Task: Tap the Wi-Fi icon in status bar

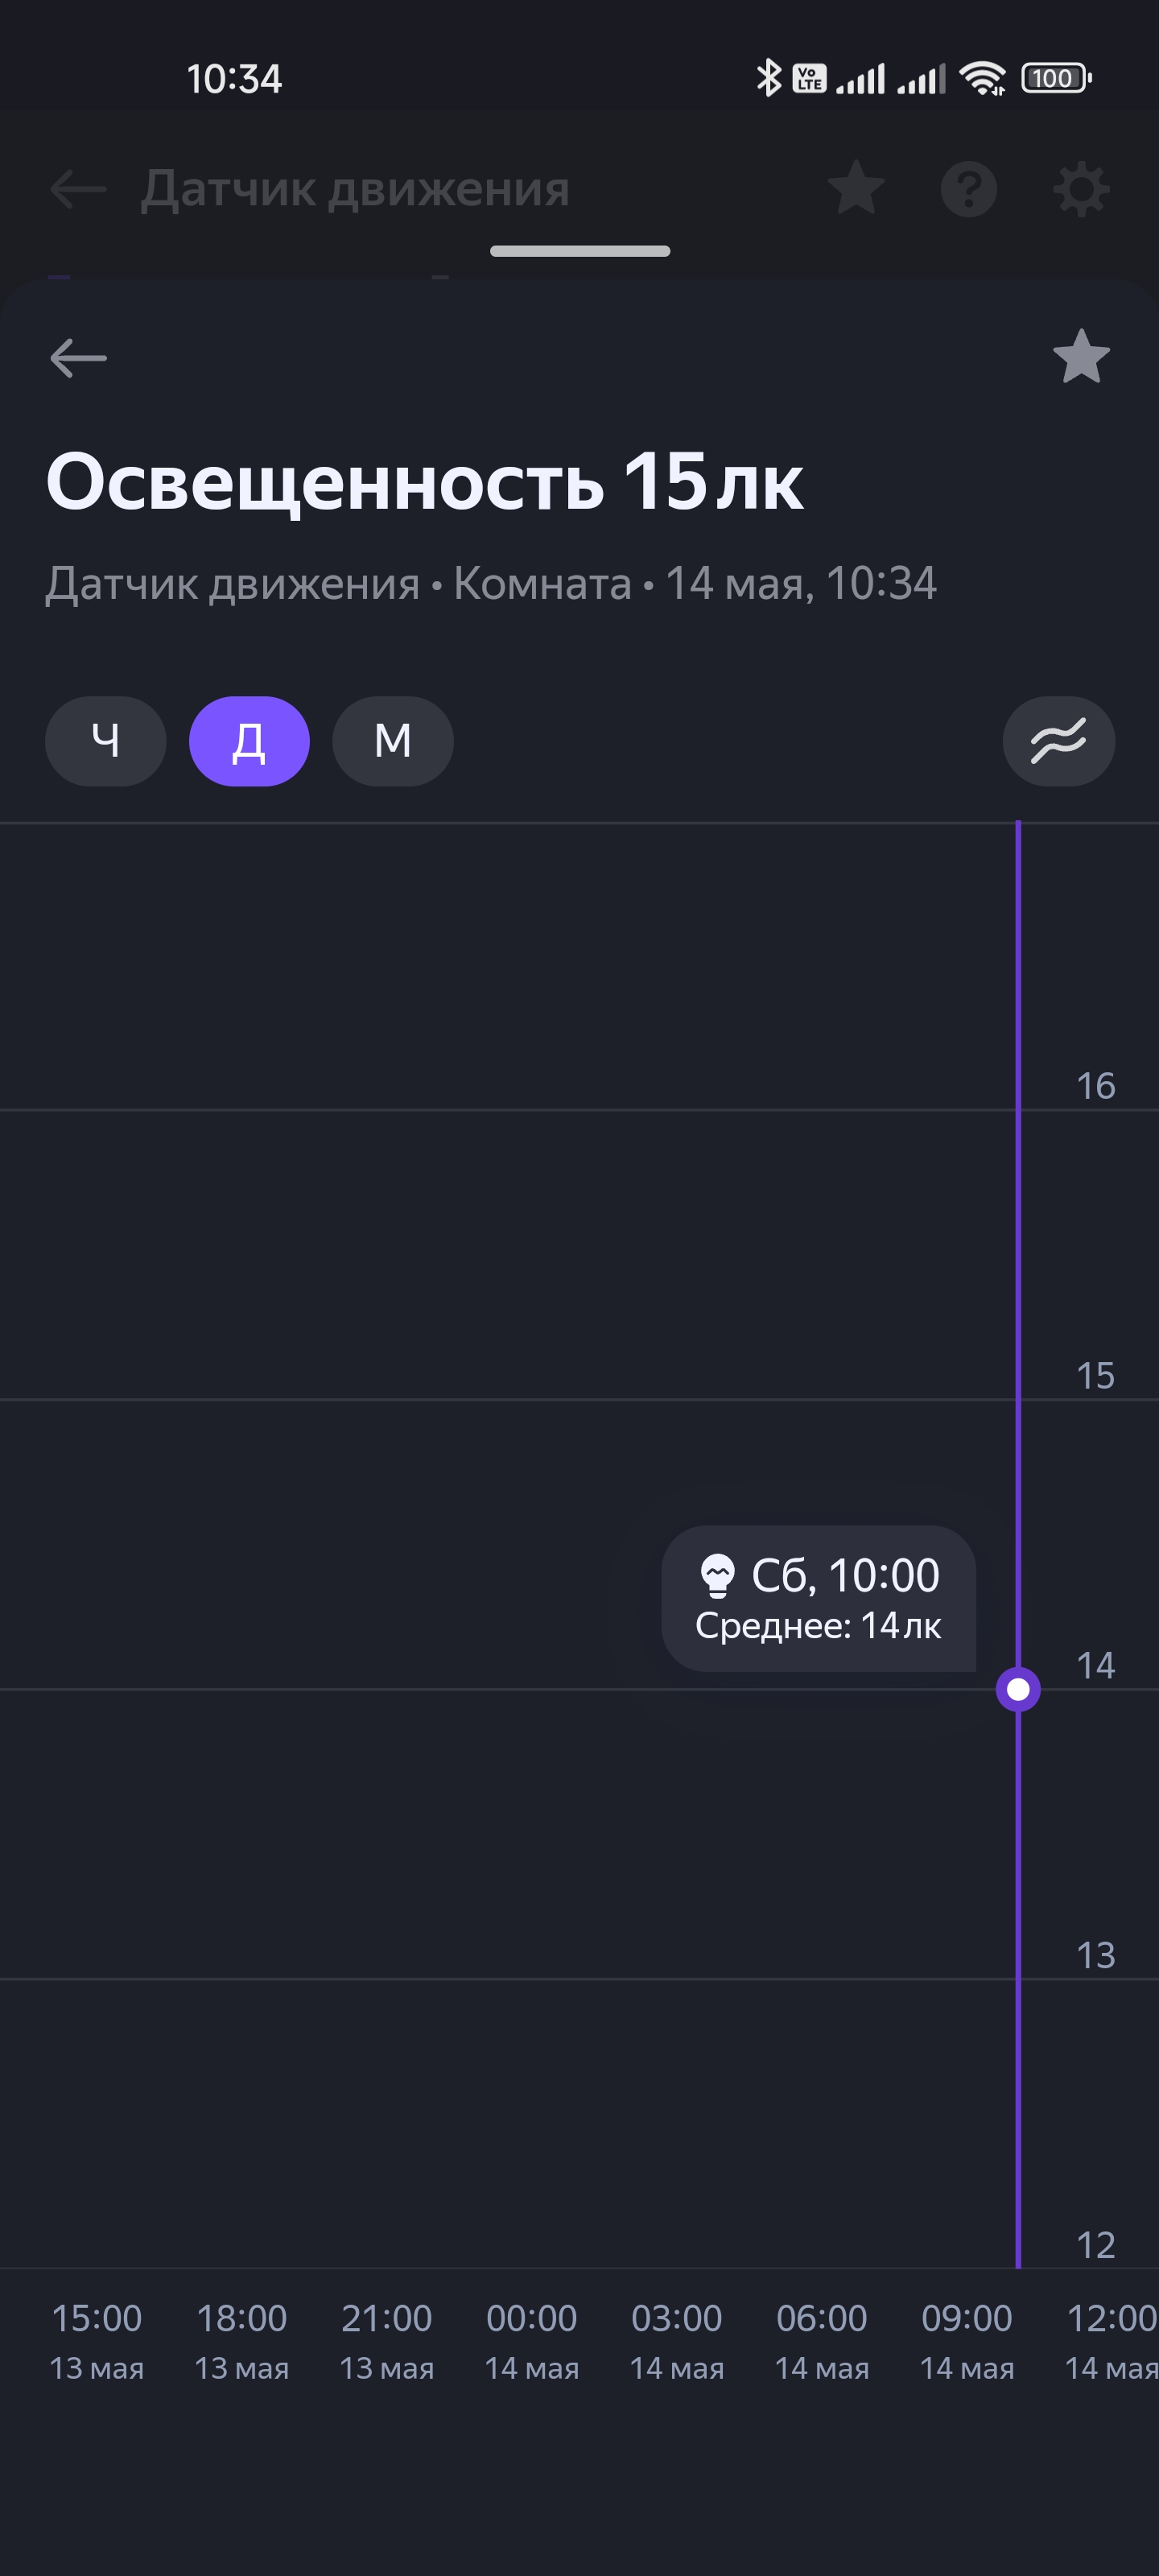Action: [x=982, y=78]
